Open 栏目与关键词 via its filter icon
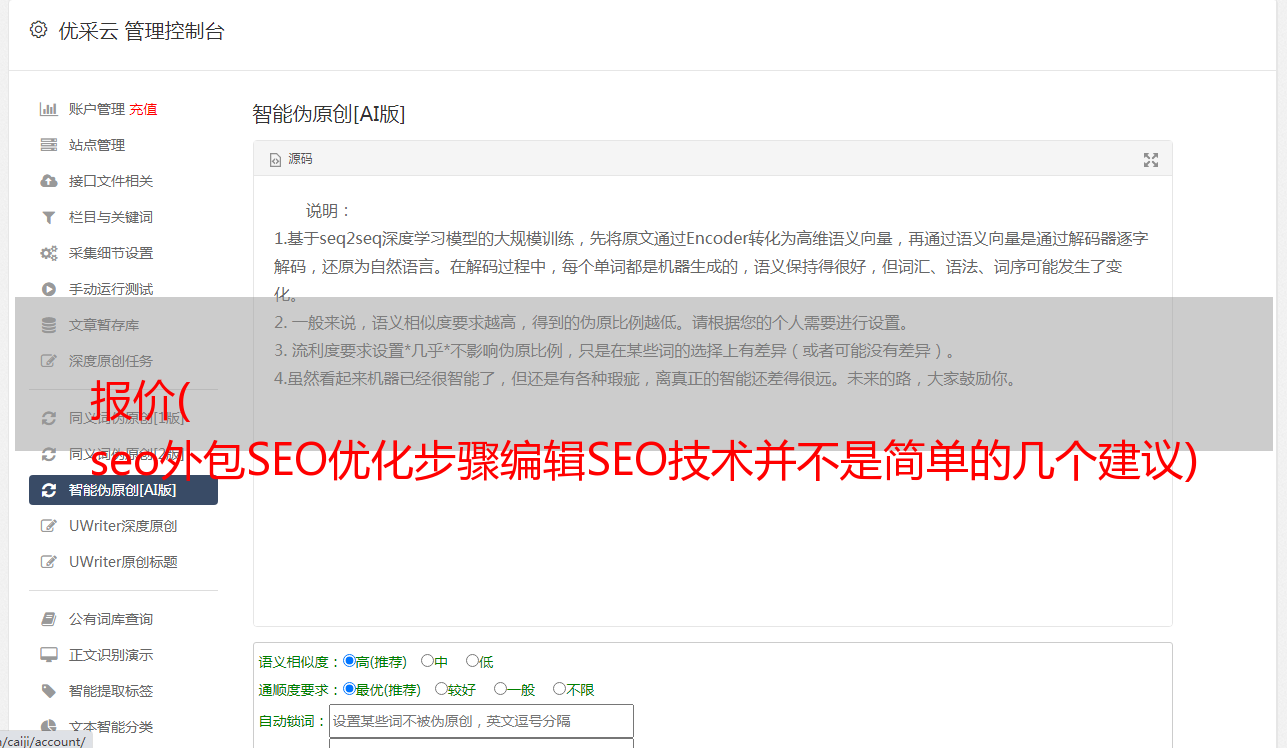The image size is (1287, 748). [x=48, y=217]
